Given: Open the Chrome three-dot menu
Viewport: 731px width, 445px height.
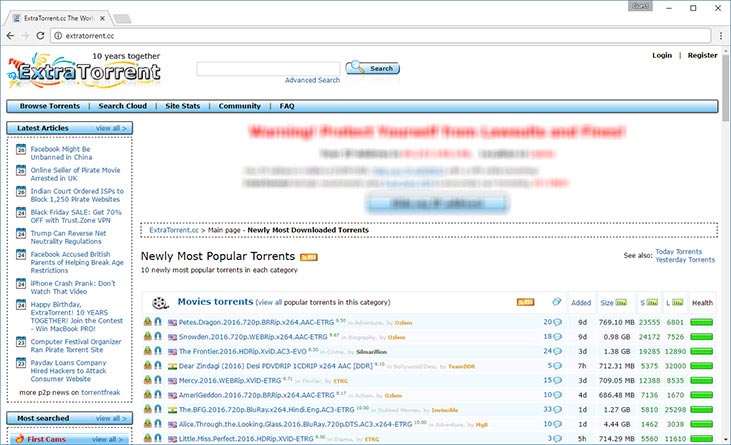Looking at the screenshot, I should coord(721,36).
